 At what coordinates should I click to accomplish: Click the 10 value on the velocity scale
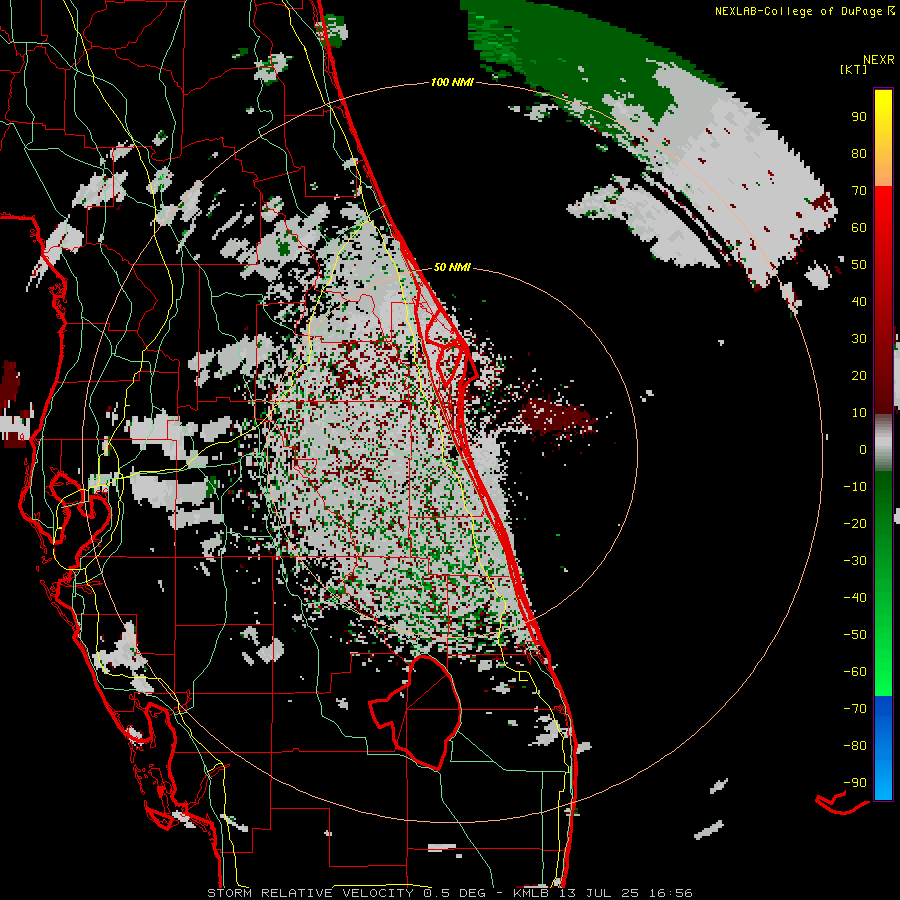[x=859, y=413]
